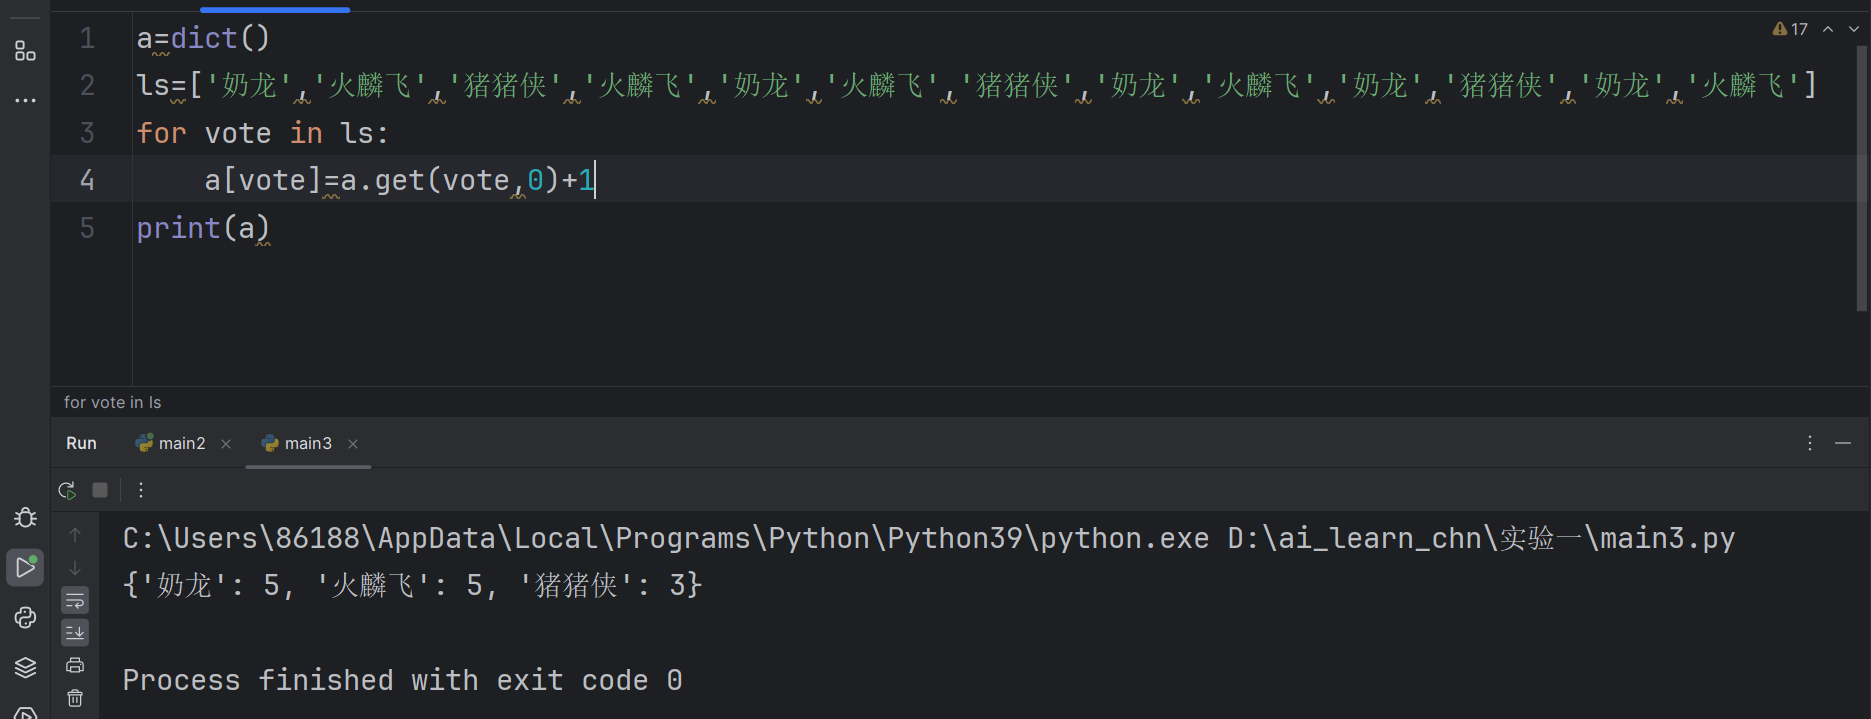Select the main3 run tab
The width and height of the screenshot is (1871, 719).
click(297, 443)
